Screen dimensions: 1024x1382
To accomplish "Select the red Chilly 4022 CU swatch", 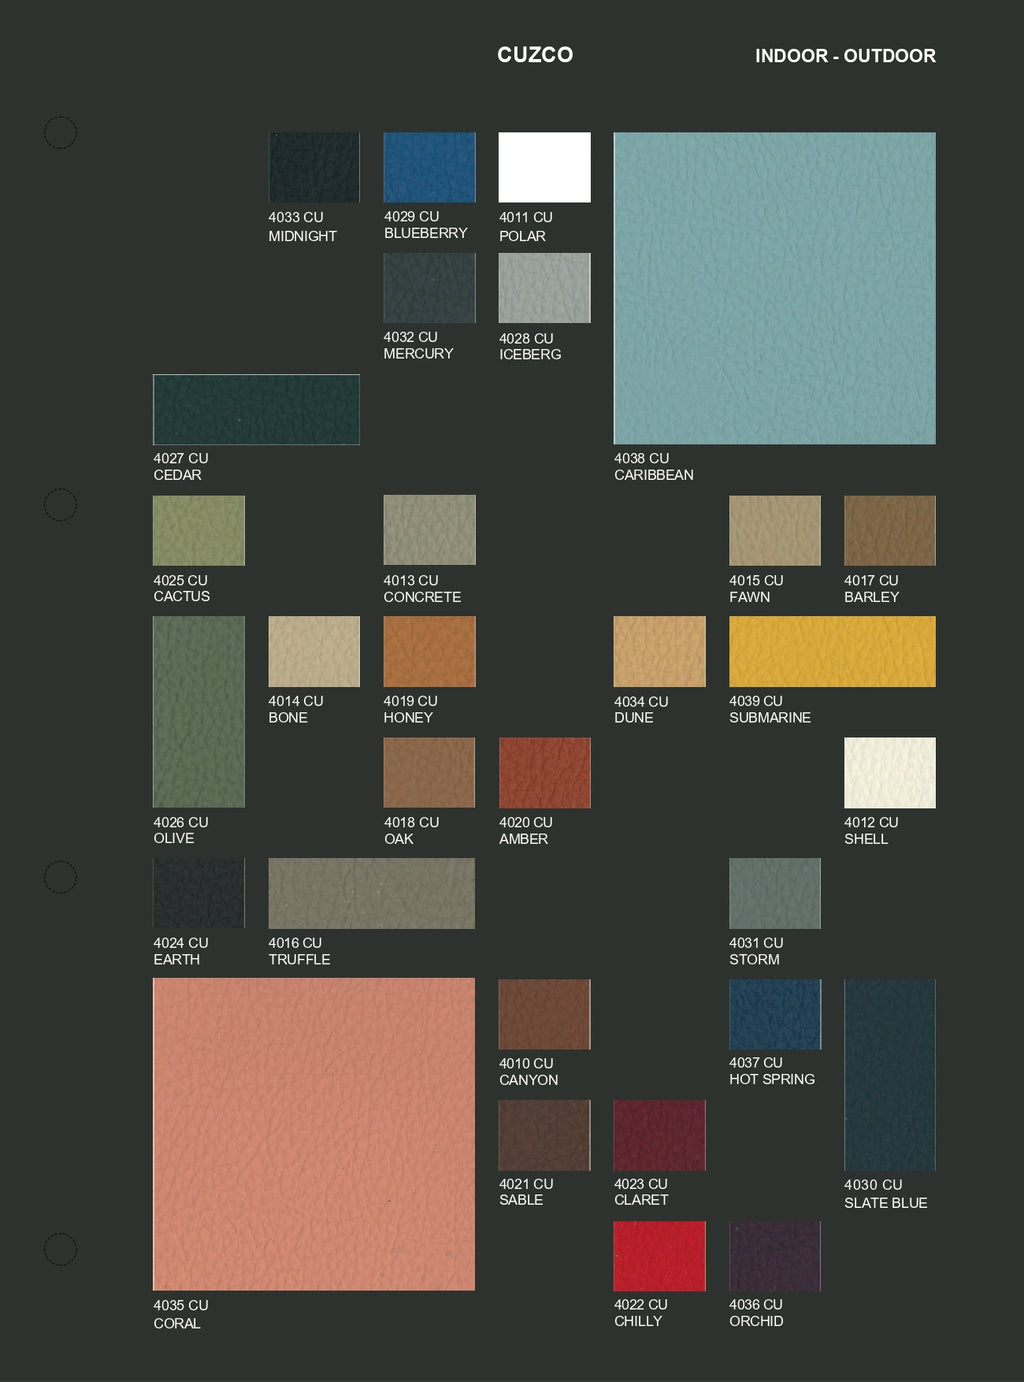I will 660,1256.
